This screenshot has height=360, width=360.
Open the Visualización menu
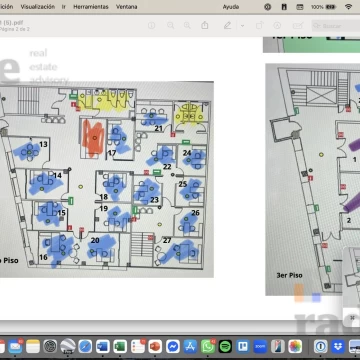point(38,7)
